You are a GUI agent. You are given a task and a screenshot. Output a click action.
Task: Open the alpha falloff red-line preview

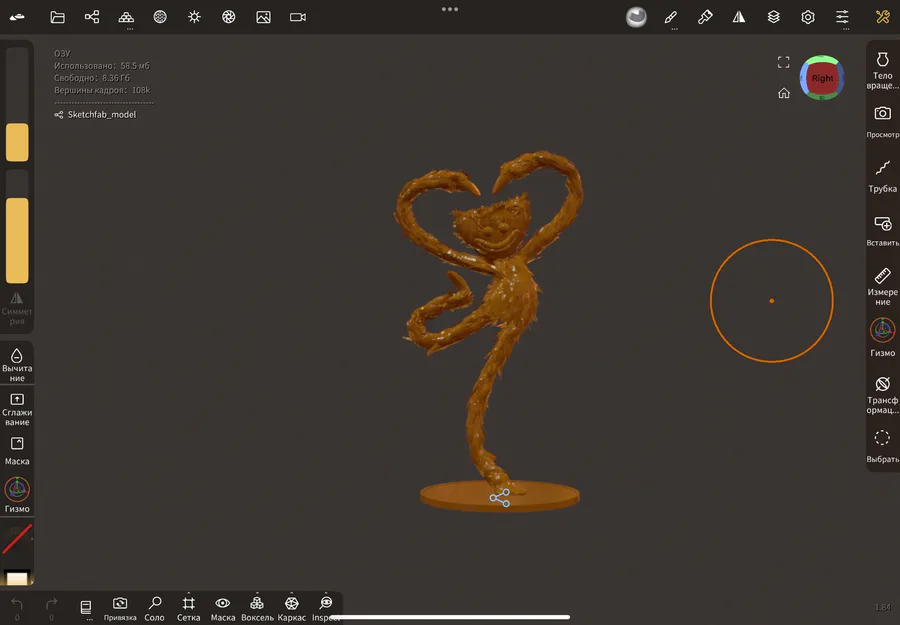[17, 539]
